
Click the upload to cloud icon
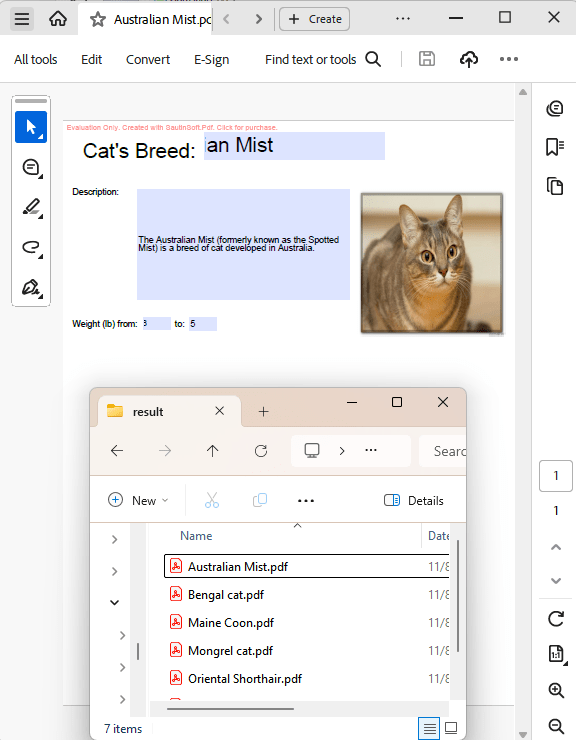[468, 59]
